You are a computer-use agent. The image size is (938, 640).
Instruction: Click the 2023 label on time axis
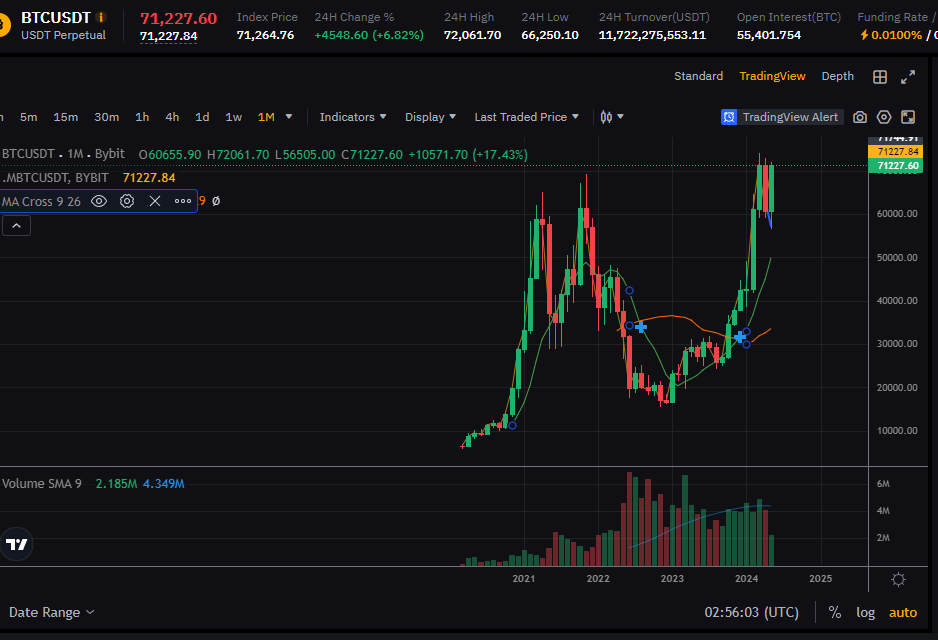(x=672, y=578)
